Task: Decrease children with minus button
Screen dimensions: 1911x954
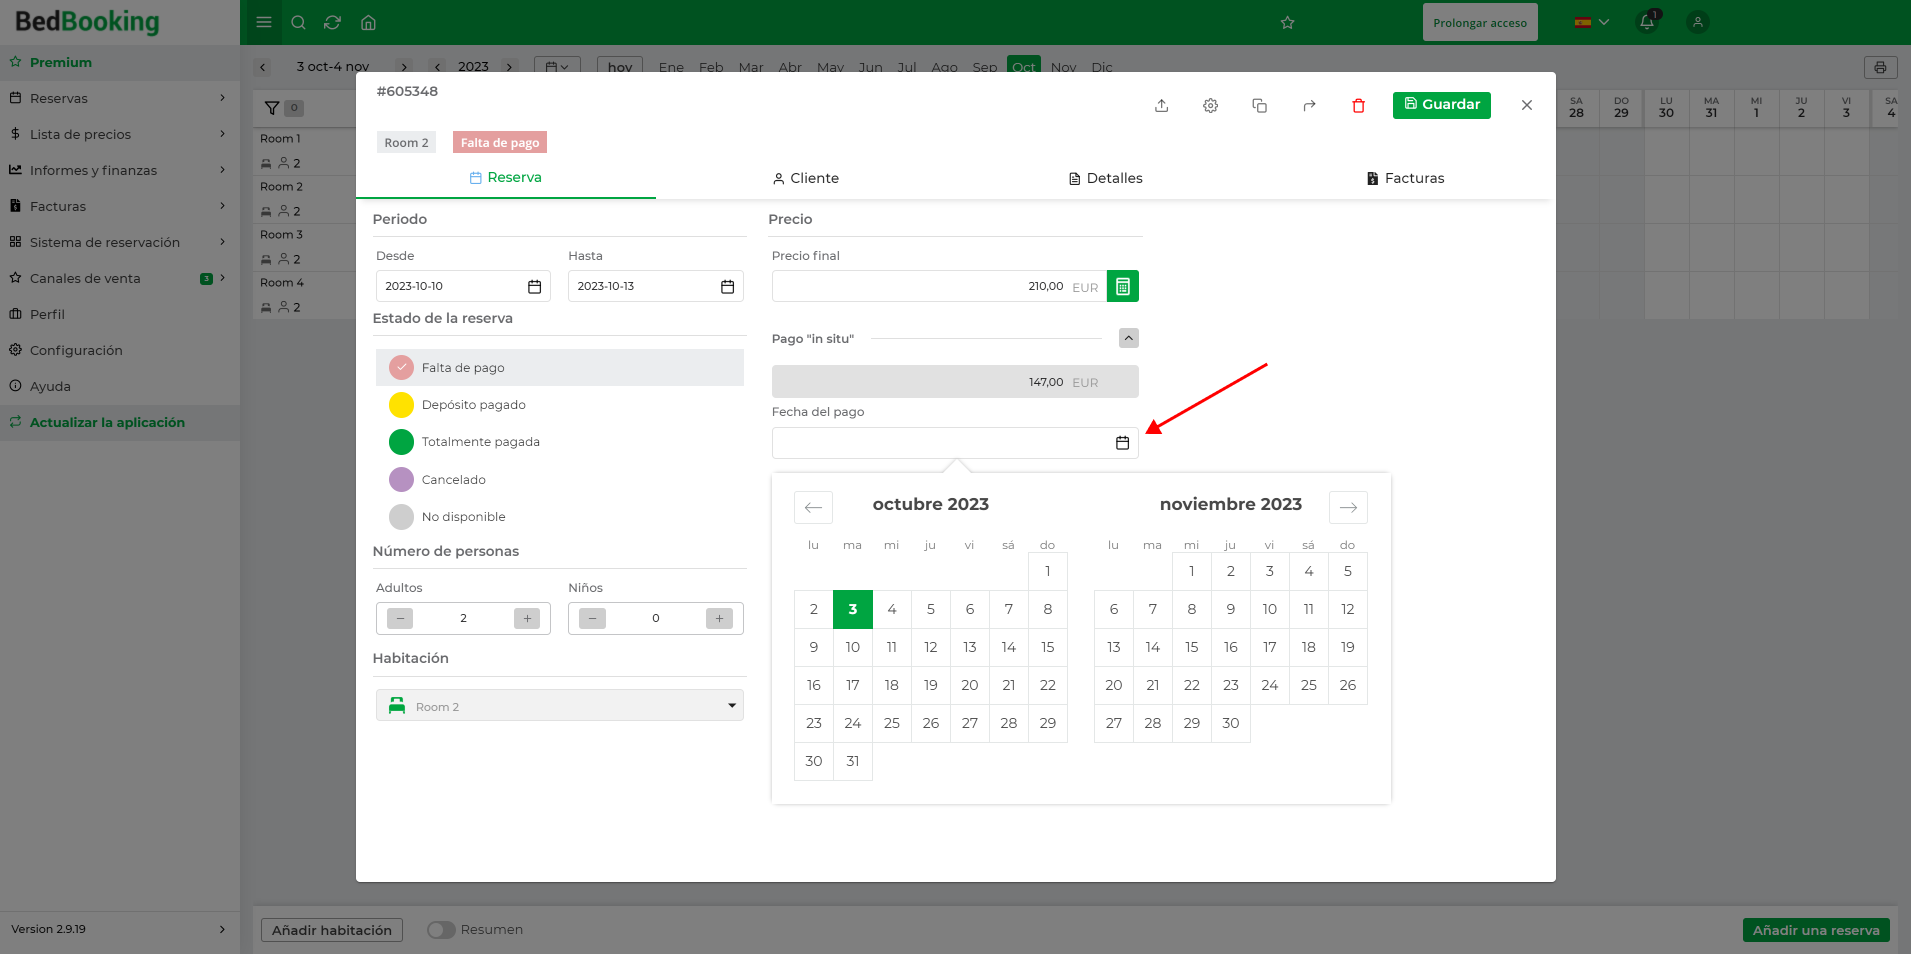Action: point(592,618)
